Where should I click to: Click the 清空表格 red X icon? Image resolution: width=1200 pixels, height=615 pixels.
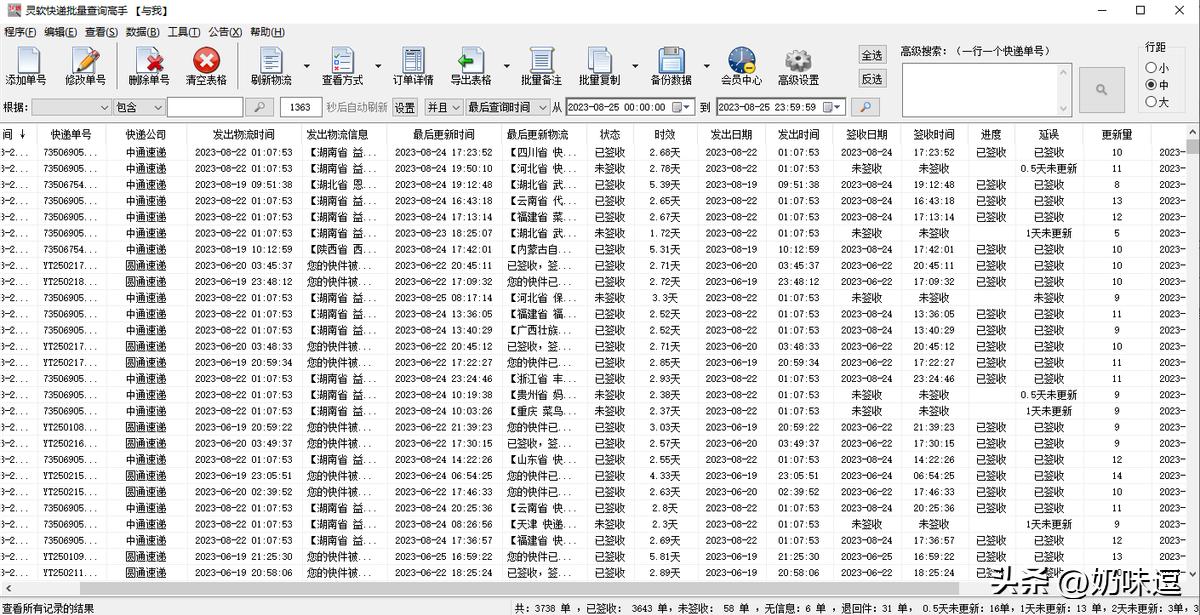pos(206,66)
